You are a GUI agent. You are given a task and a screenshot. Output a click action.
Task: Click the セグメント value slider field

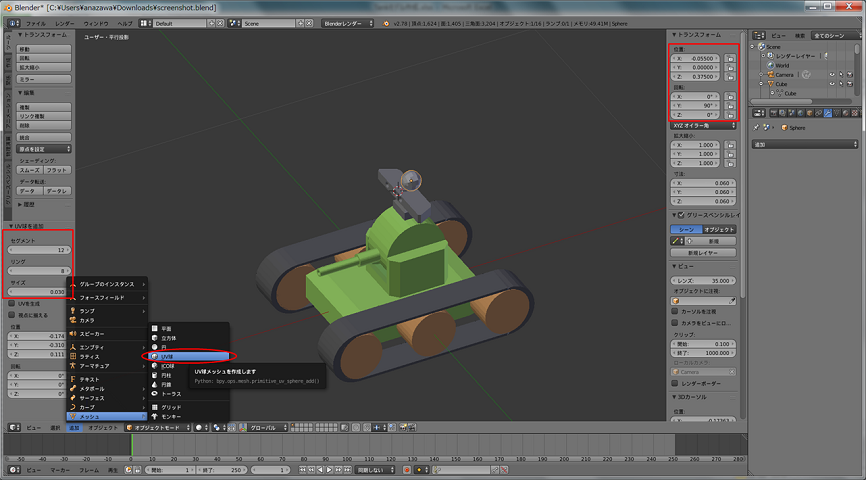point(39,250)
